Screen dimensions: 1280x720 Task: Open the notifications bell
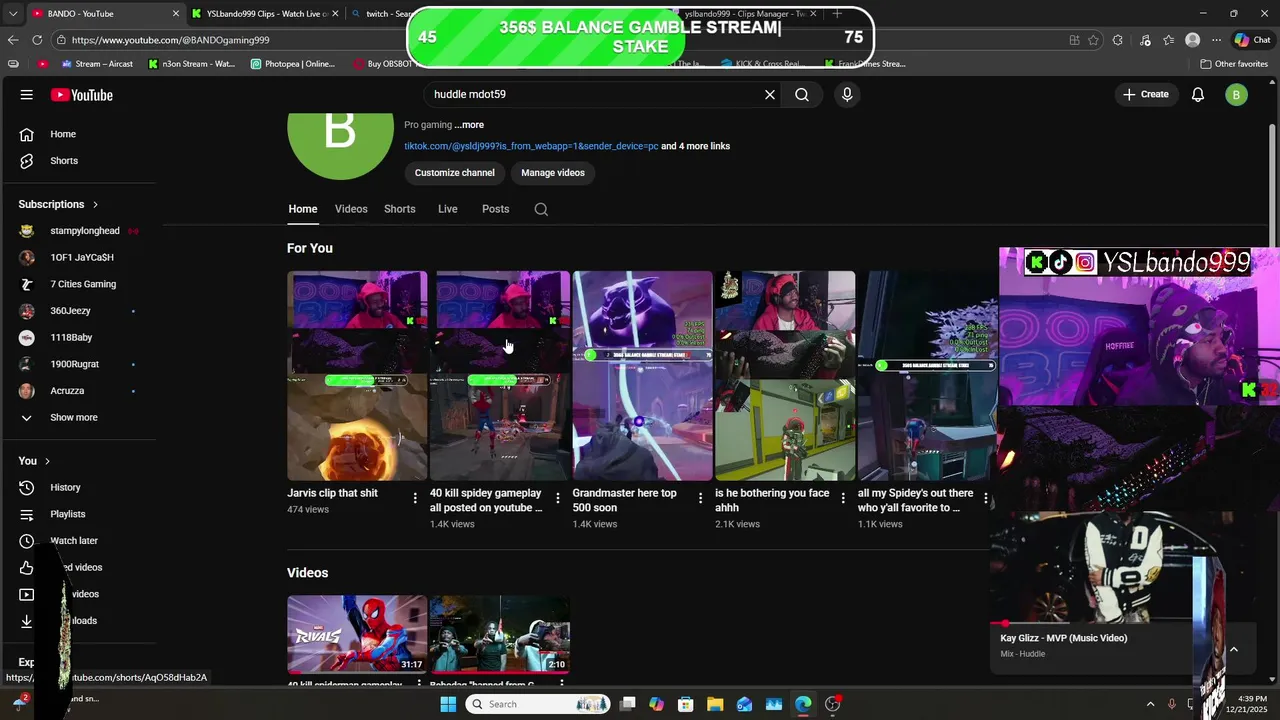click(x=1198, y=95)
